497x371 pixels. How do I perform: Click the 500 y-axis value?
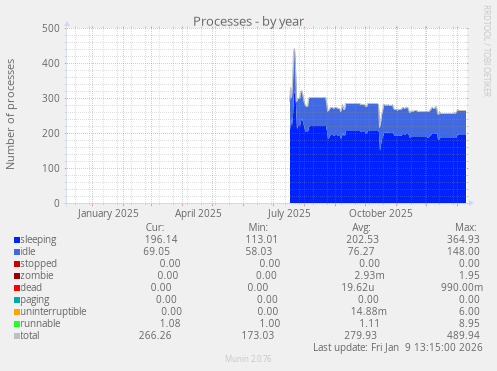point(51,28)
